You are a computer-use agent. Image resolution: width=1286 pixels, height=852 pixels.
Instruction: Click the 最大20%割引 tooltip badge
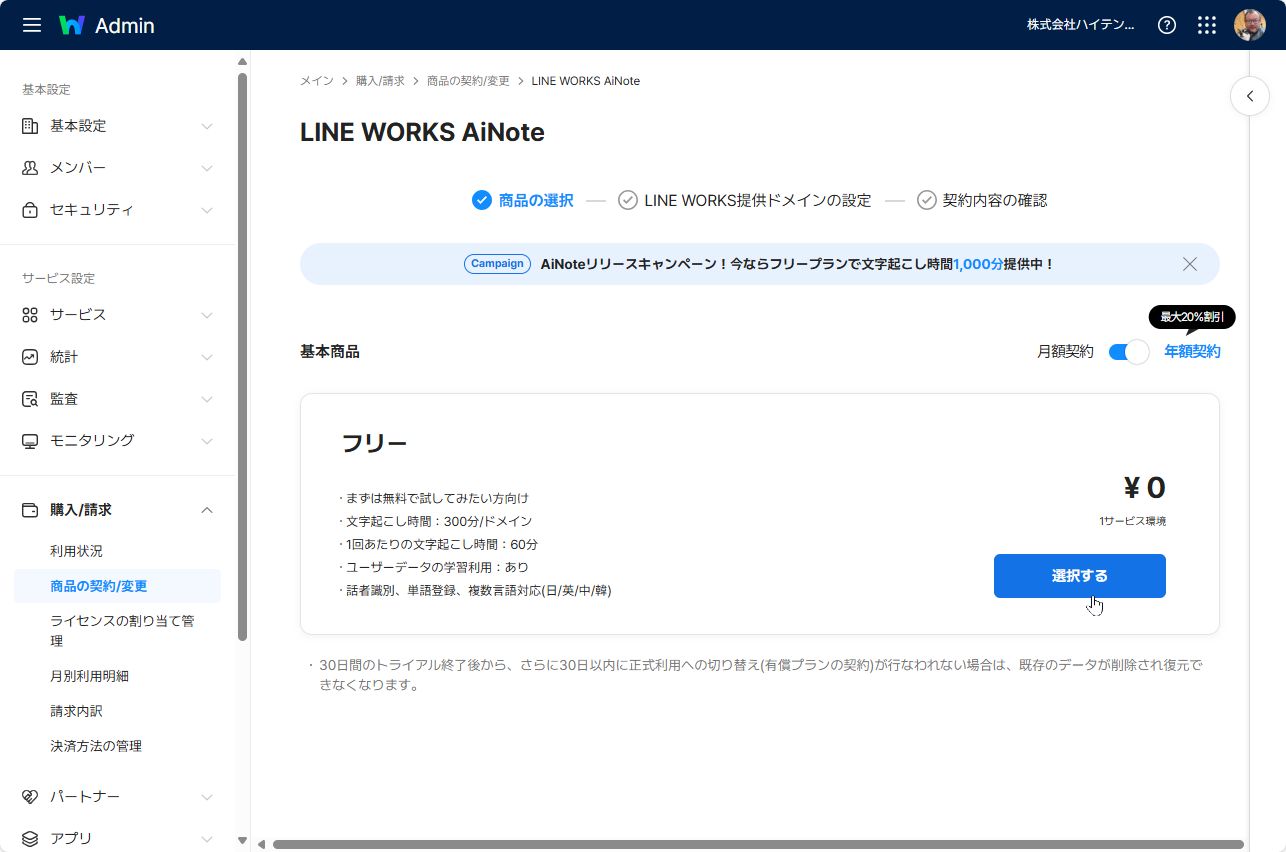[1192, 318]
